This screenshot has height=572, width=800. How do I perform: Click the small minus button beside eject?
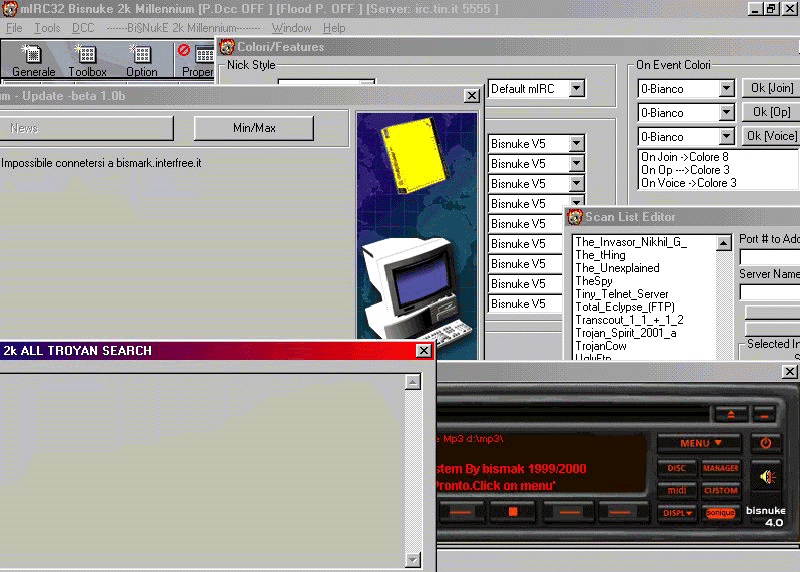point(764,414)
